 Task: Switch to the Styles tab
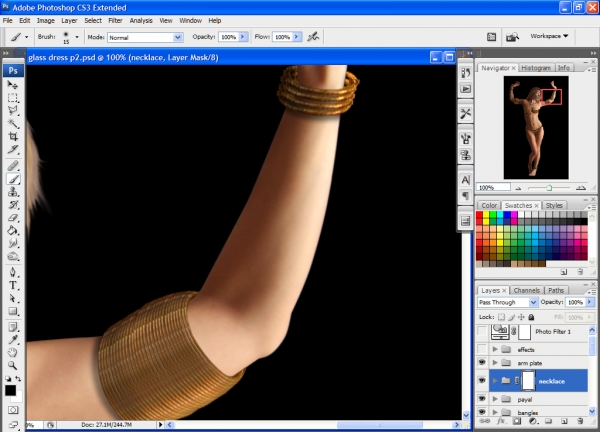coord(554,205)
